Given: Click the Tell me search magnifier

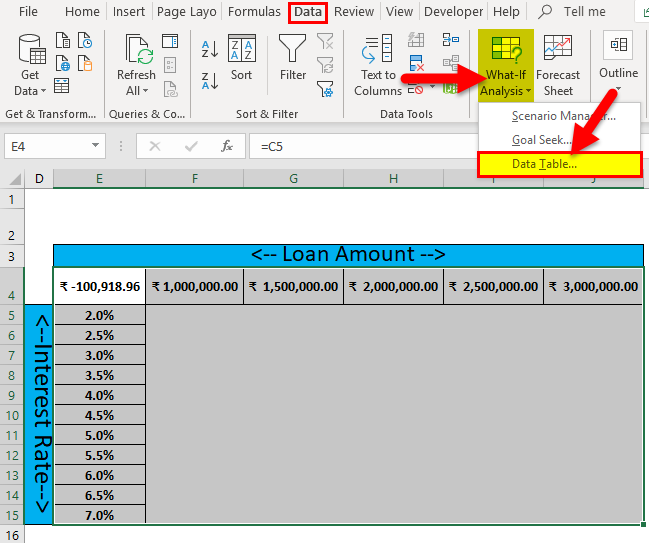Looking at the screenshot, I should click(545, 12).
